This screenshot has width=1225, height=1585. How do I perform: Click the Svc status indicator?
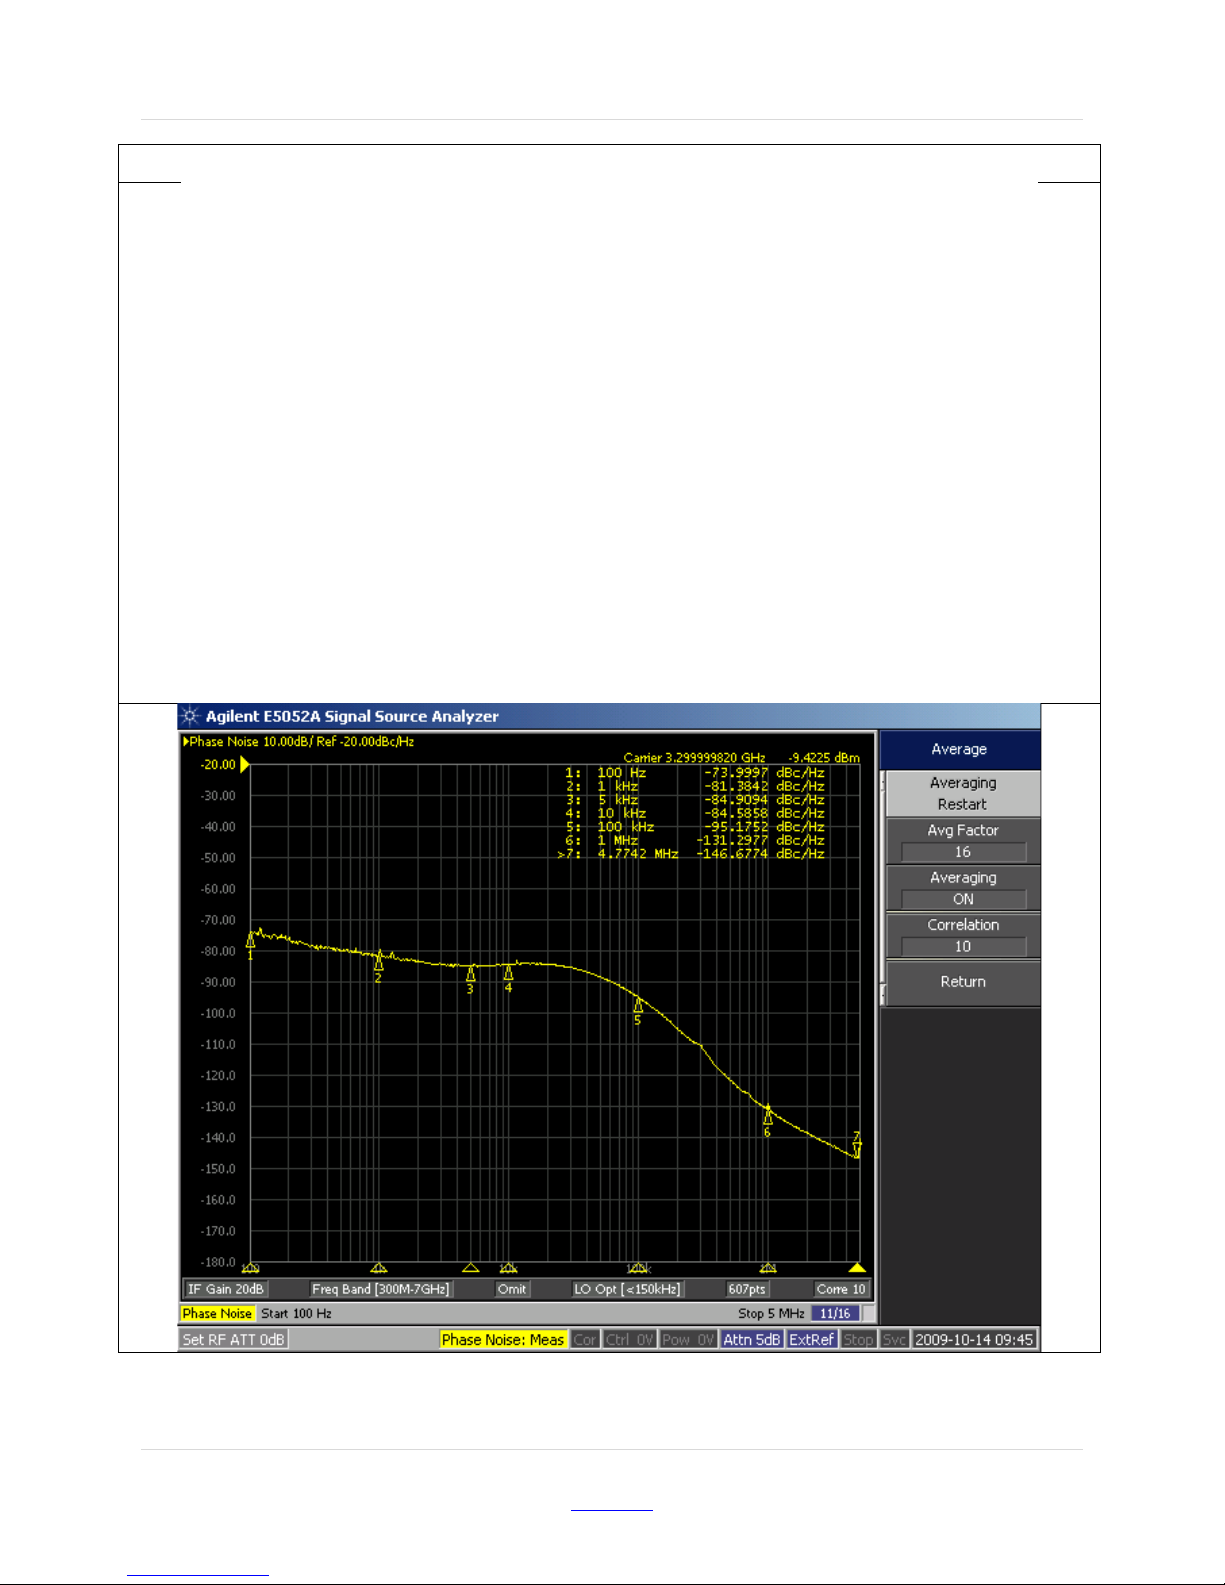pos(894,1339)
